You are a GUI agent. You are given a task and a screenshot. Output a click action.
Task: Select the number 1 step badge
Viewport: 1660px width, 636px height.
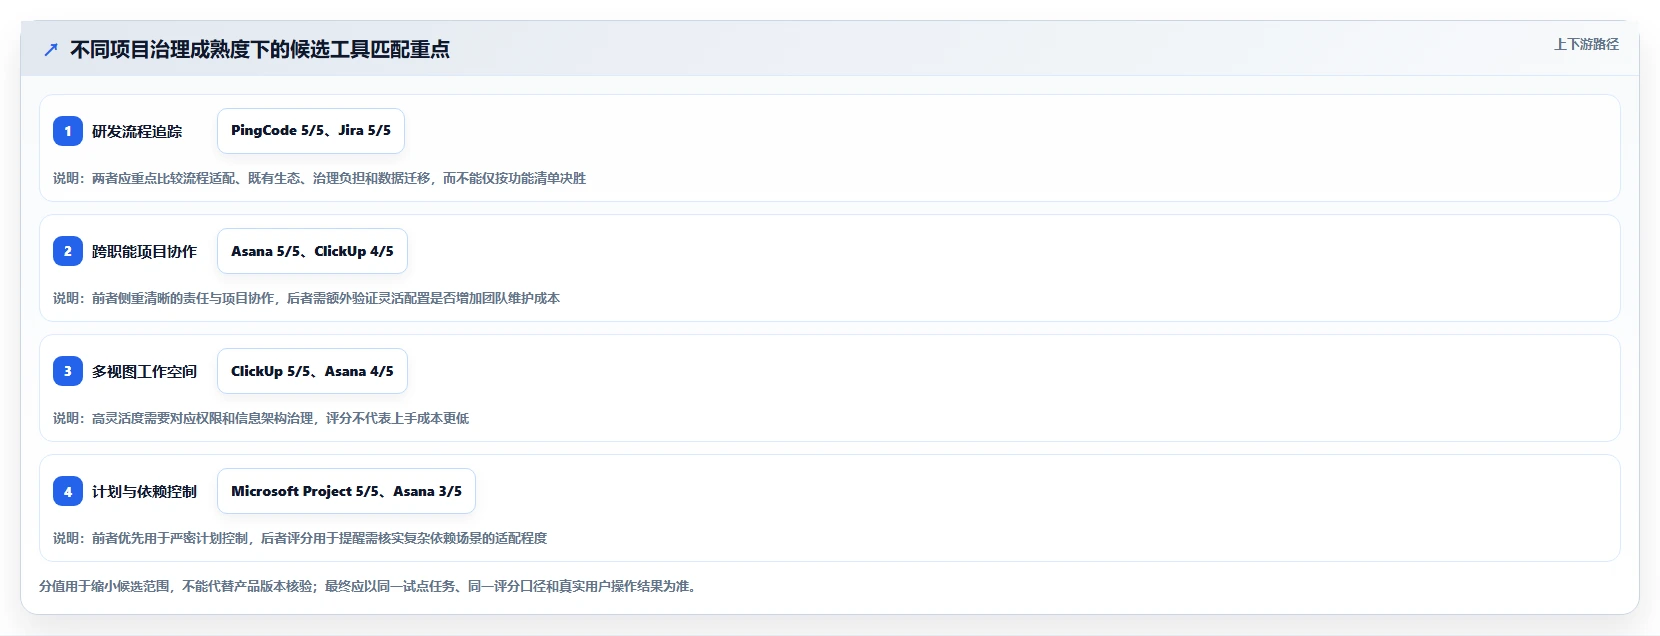point(68,131)
